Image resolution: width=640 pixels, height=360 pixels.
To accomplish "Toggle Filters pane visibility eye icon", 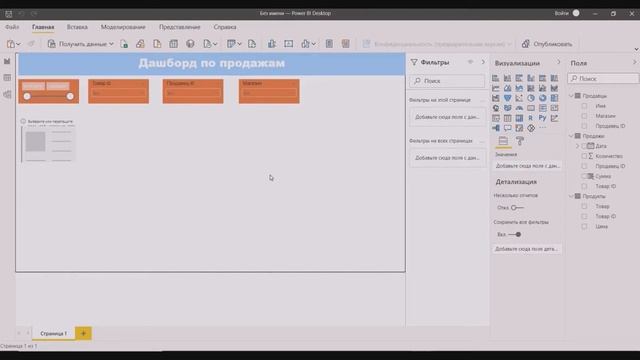I will [471, 62].
